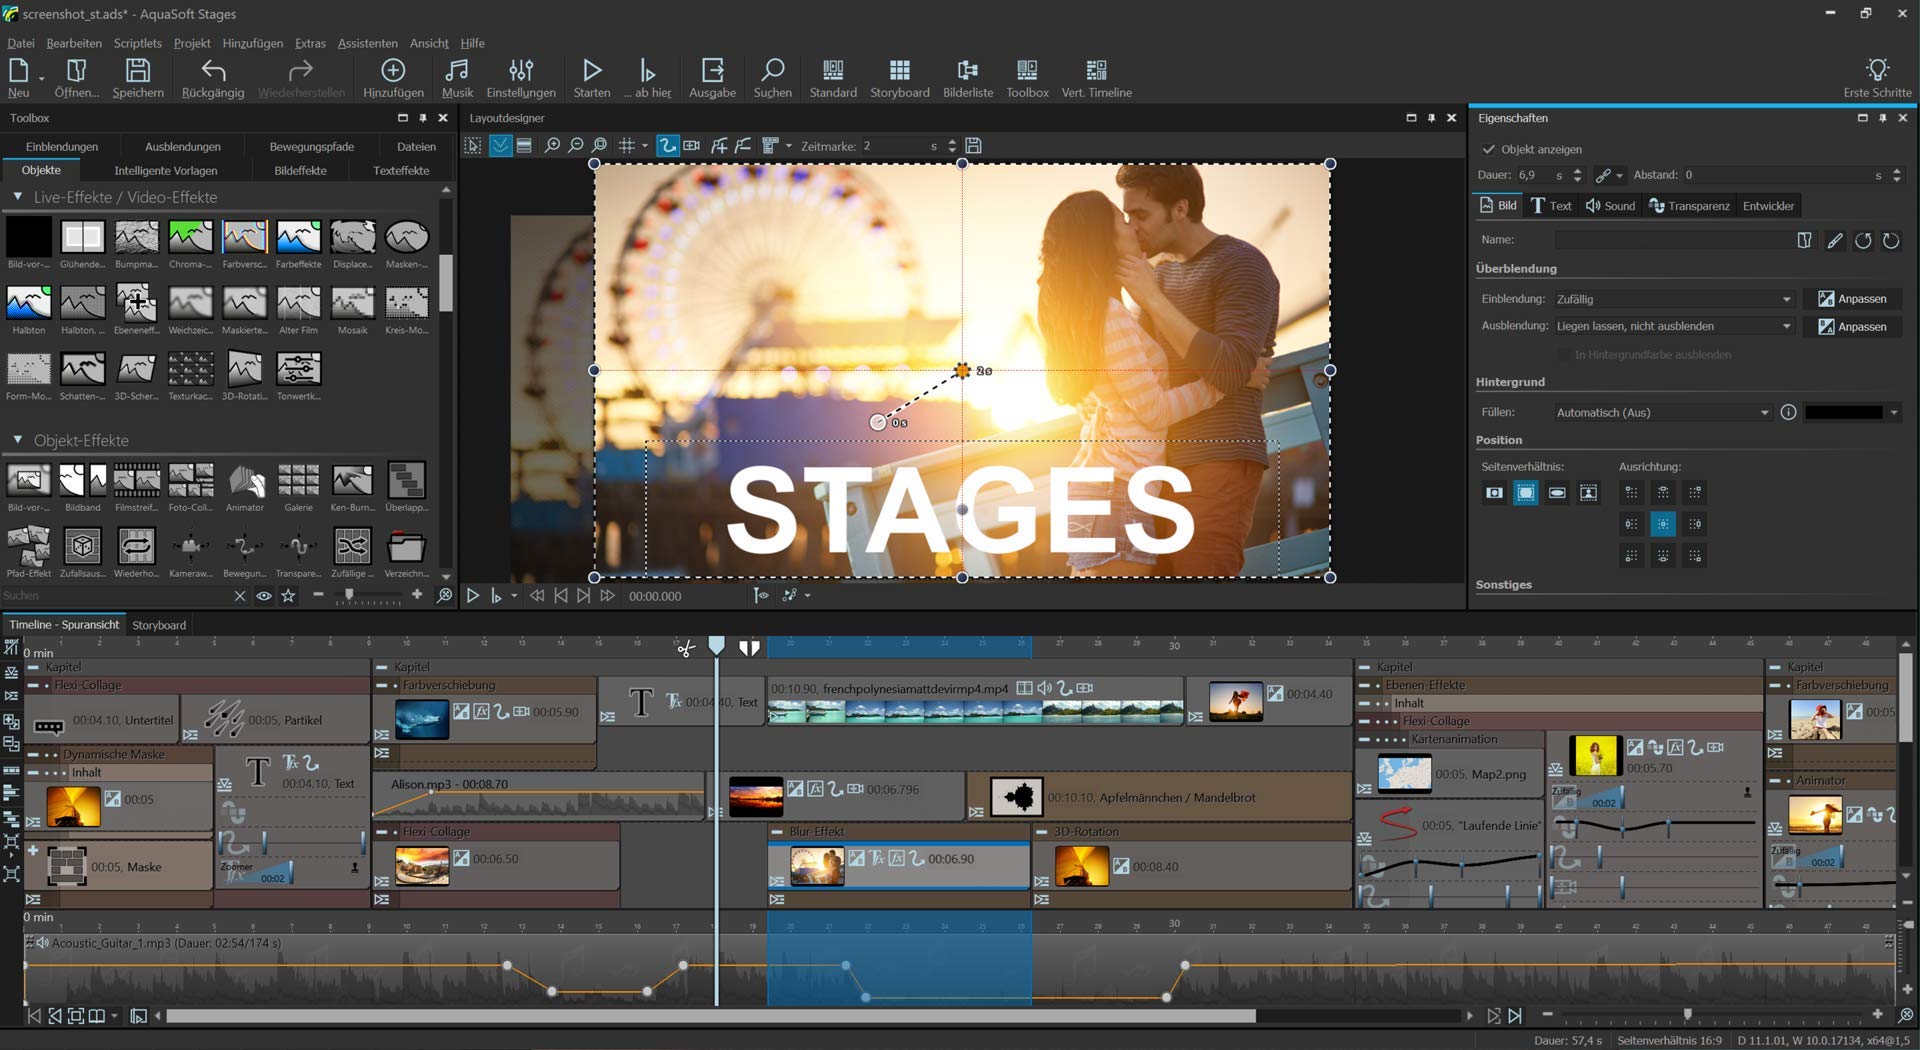Switch to the Bewegungspfade tab

tap(311, 146)
